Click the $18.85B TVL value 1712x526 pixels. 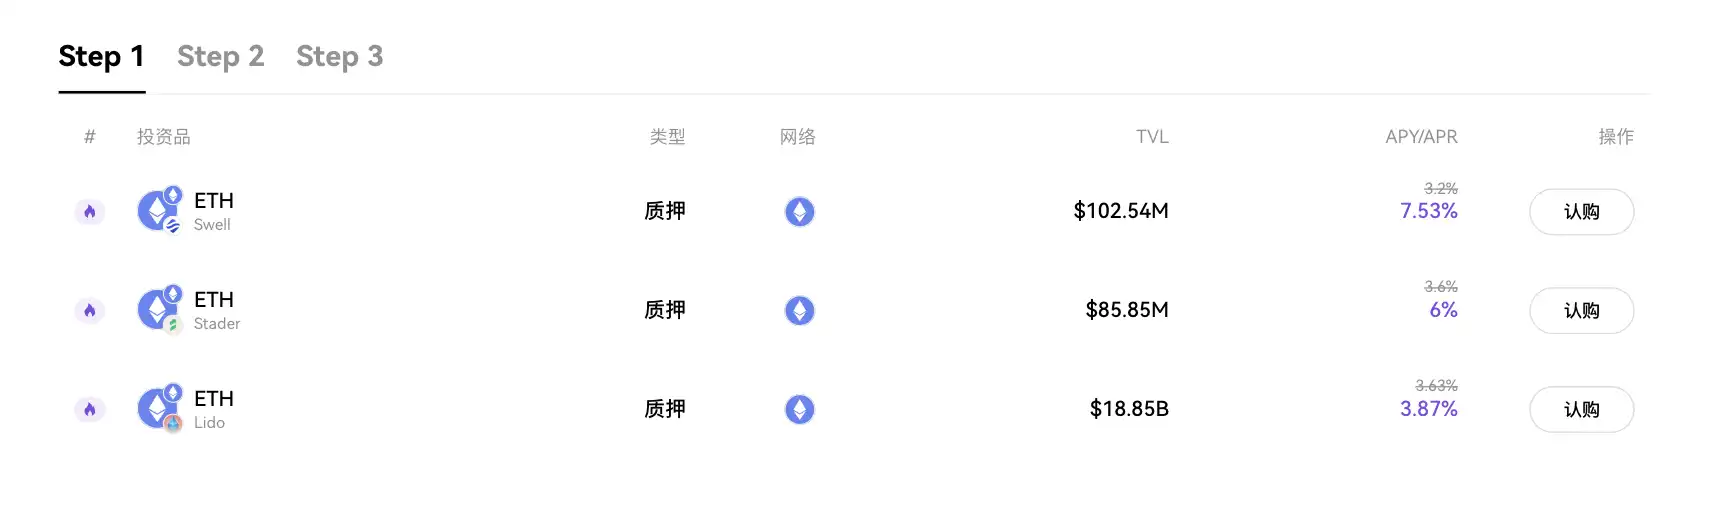1129,409
